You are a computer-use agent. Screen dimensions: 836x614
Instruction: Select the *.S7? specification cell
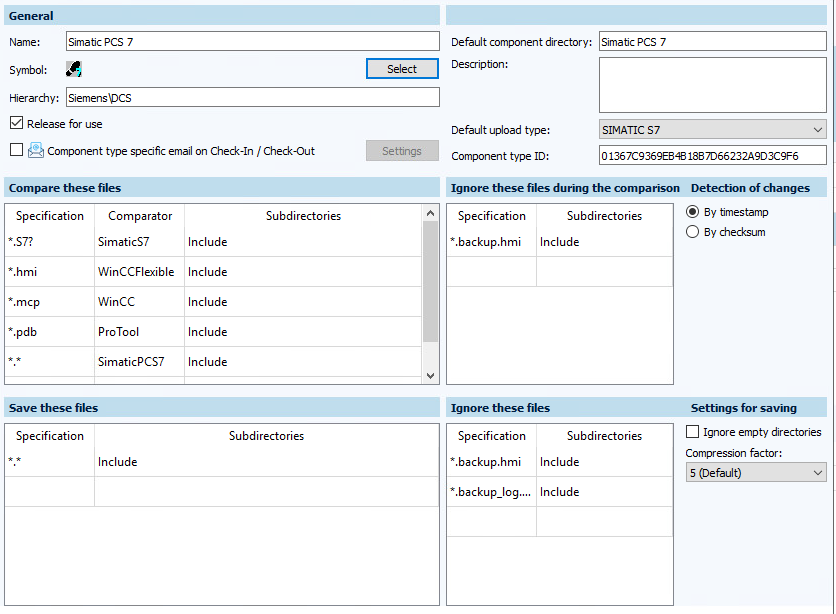[x=50, y=242]
